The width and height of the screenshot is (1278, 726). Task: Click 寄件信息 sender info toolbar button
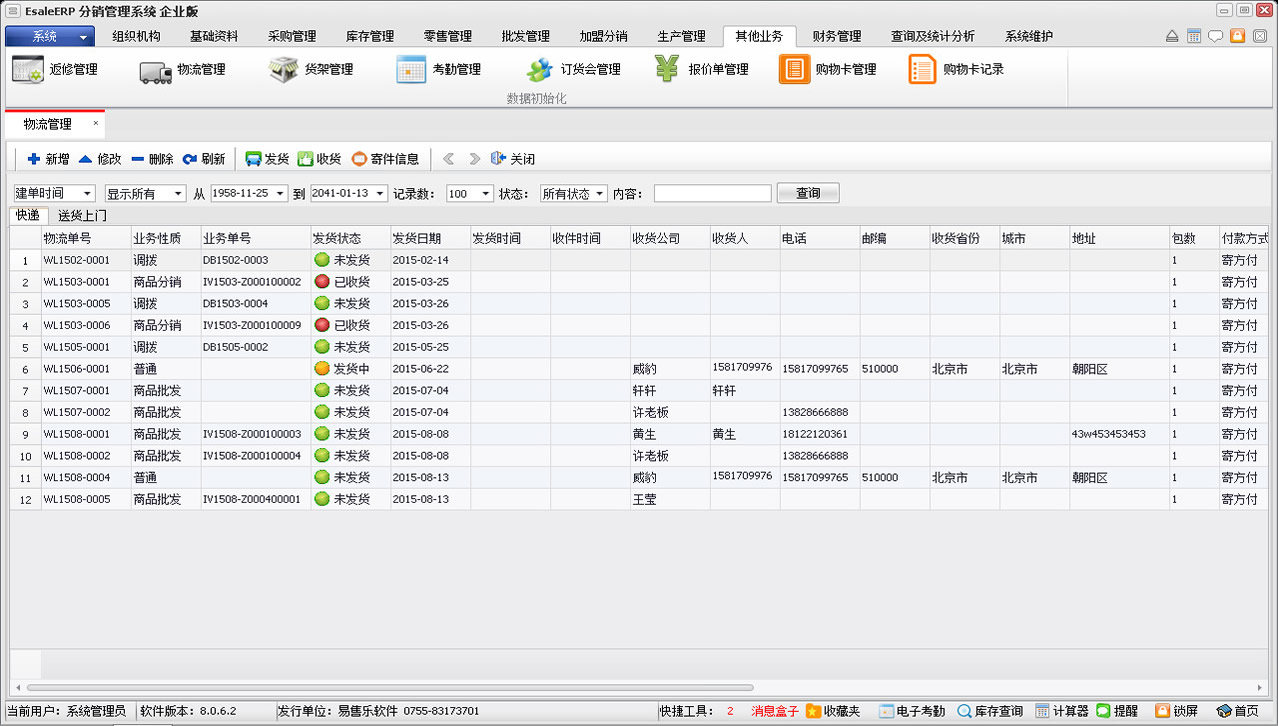coord(385,159)
